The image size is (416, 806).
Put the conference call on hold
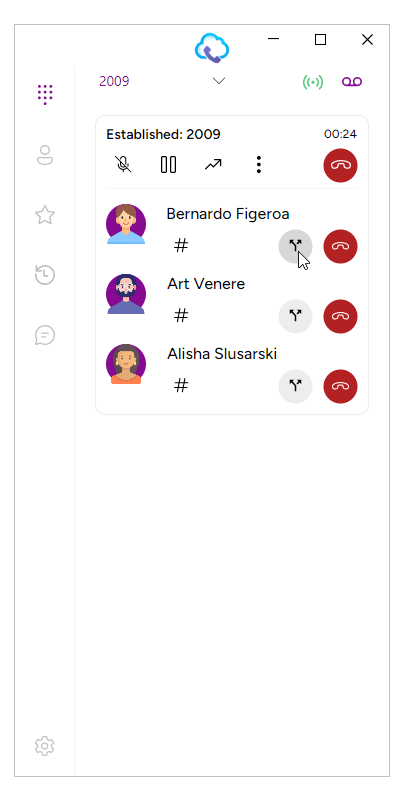click(168, 164)
